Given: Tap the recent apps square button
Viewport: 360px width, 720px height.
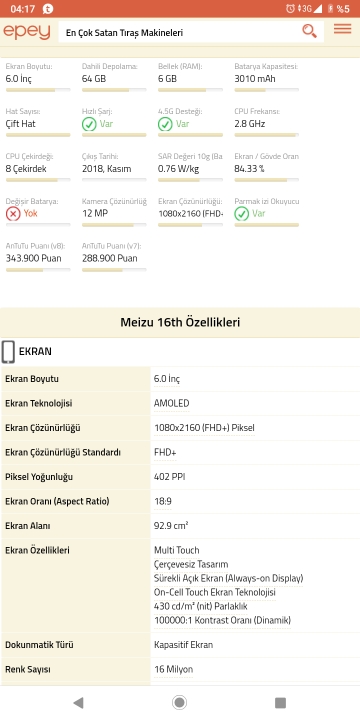Looking at the screenshot, I should tap(280, 703).
